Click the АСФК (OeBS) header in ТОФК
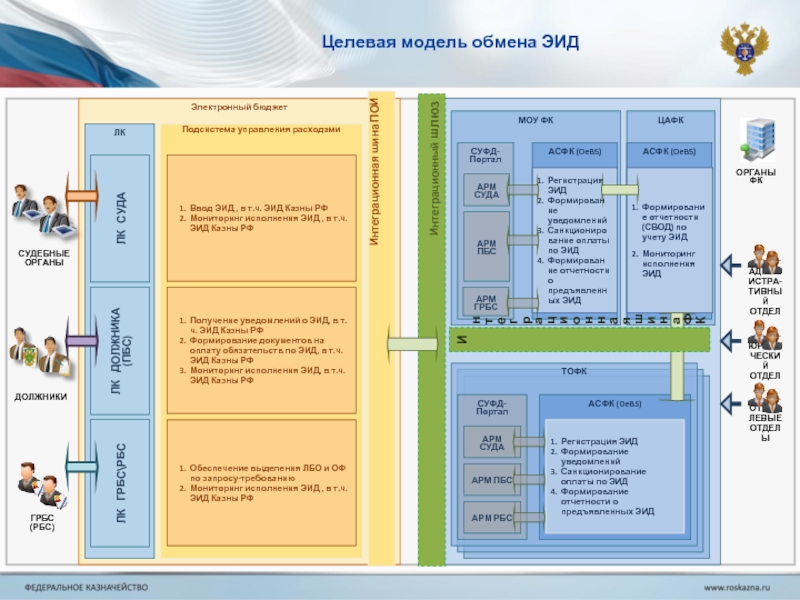The width and height of the screenshot is (800, 600). (x=615, y=404)
